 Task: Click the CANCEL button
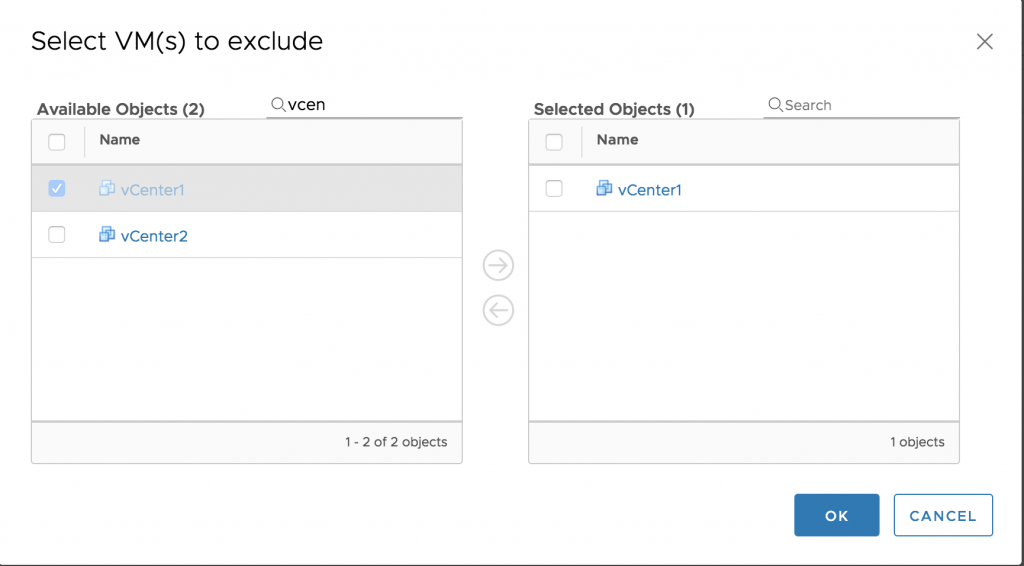(943, 515)
